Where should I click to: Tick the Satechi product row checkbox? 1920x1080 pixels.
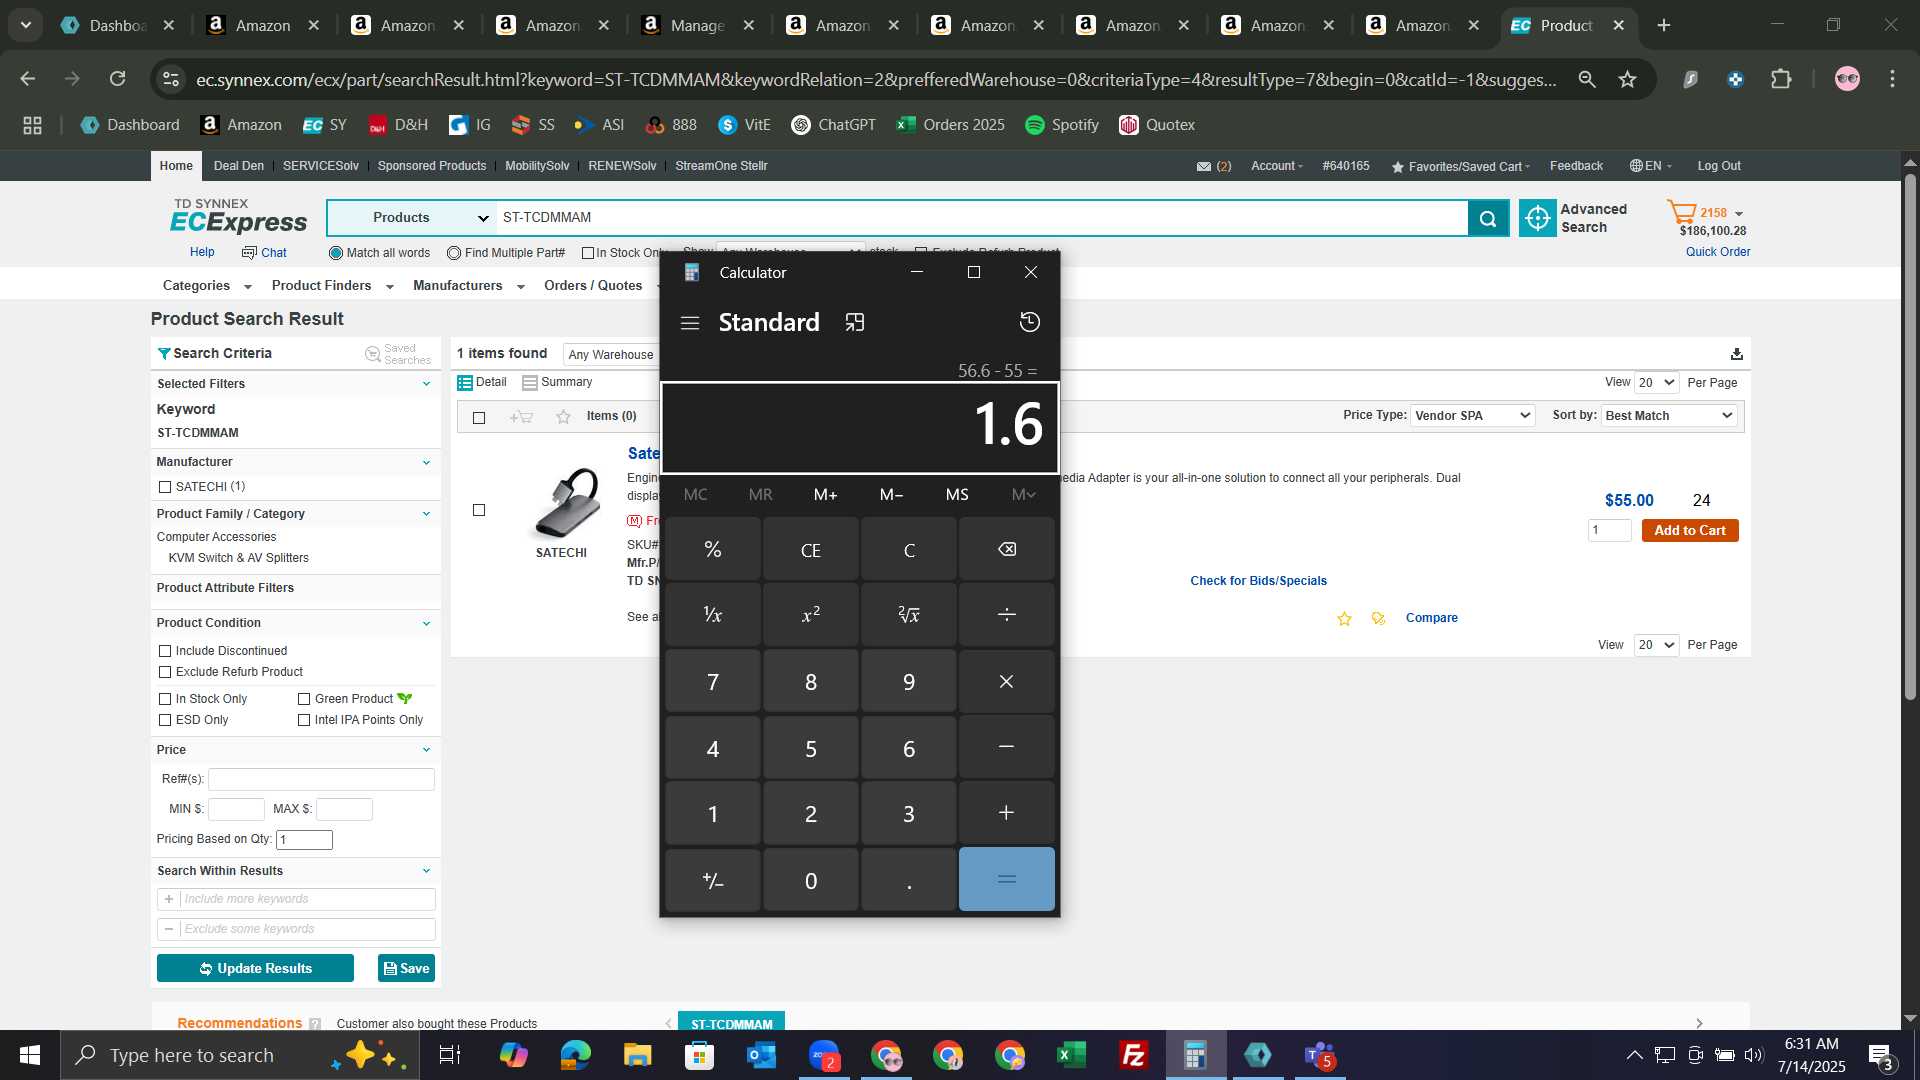pyautogui.click(x=479, y=511)
